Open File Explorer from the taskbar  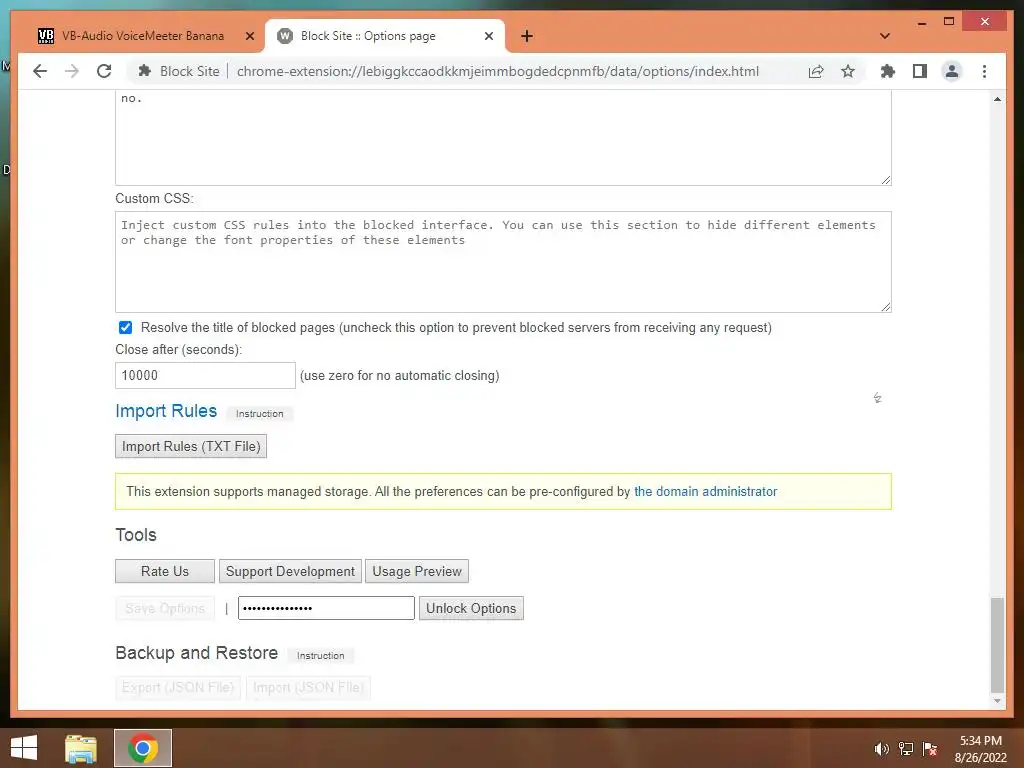[x=81, y=748]
